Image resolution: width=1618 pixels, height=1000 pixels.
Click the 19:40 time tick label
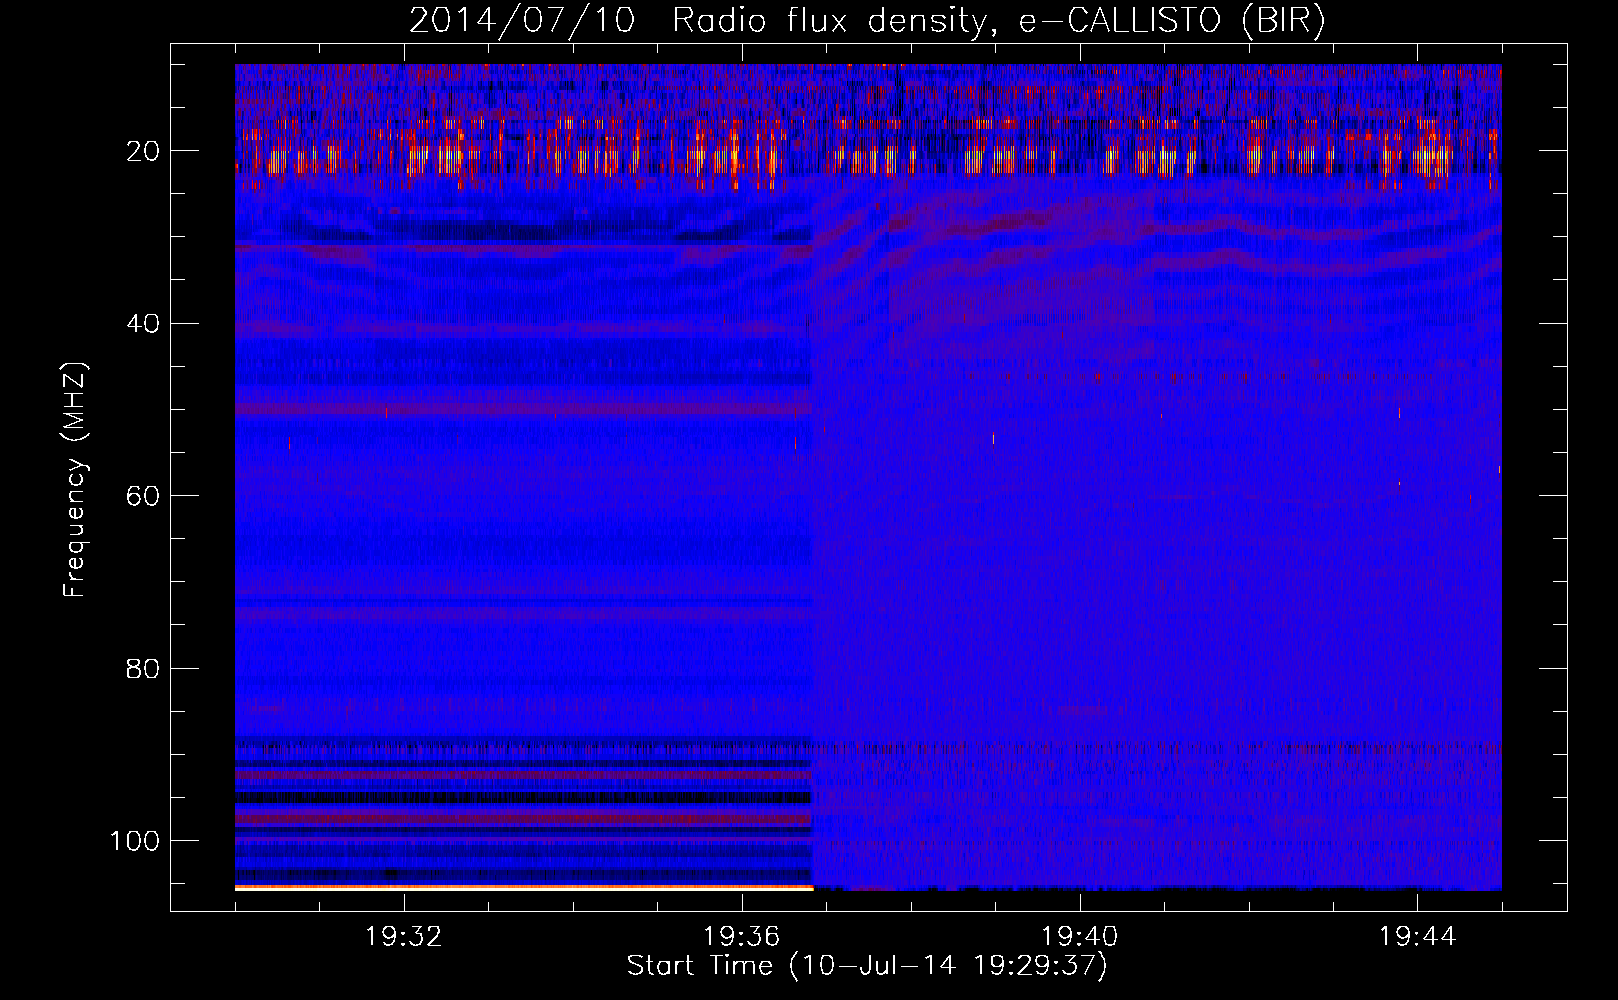(x=1080, y=937)
